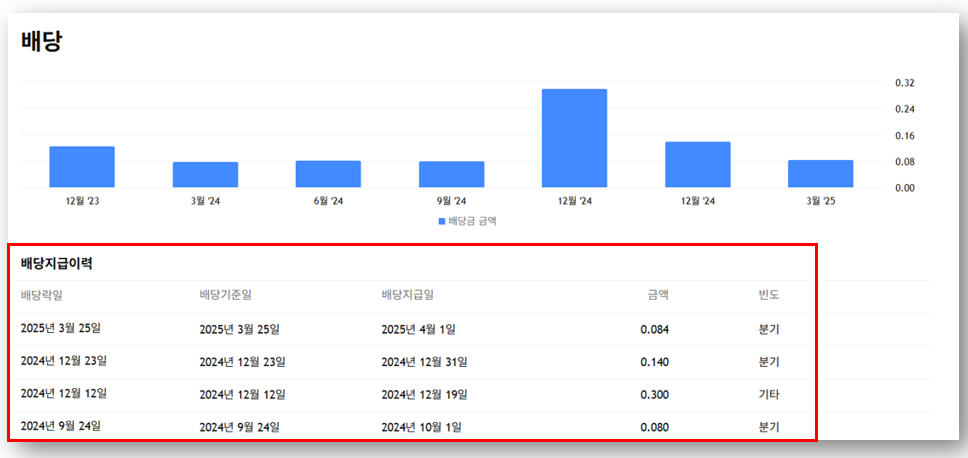
Task: Click payment date 2024년 12월 31일
Action: 425,362
